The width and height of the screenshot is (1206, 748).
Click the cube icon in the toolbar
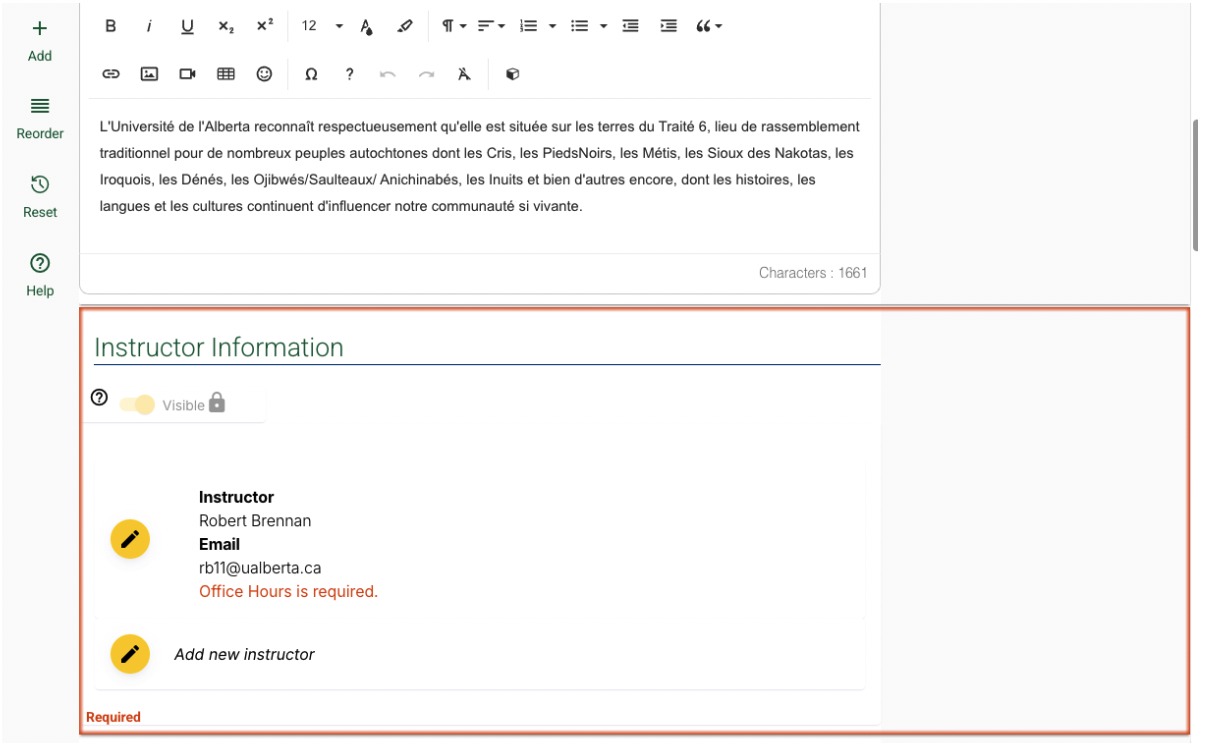pyautogui.click(x=512, y=74)
